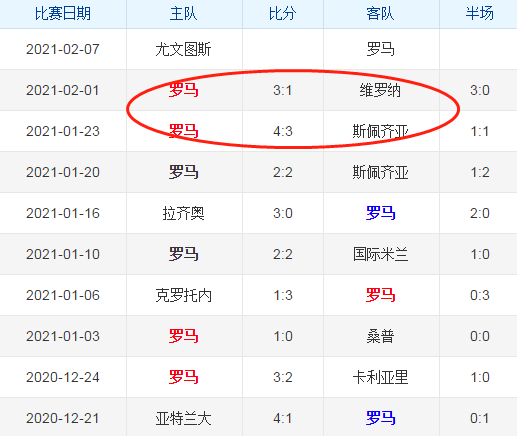The image size is (517, 436).
Task: Click blue 罗马 in 2021-01-16 row
Action: point(381,213)
